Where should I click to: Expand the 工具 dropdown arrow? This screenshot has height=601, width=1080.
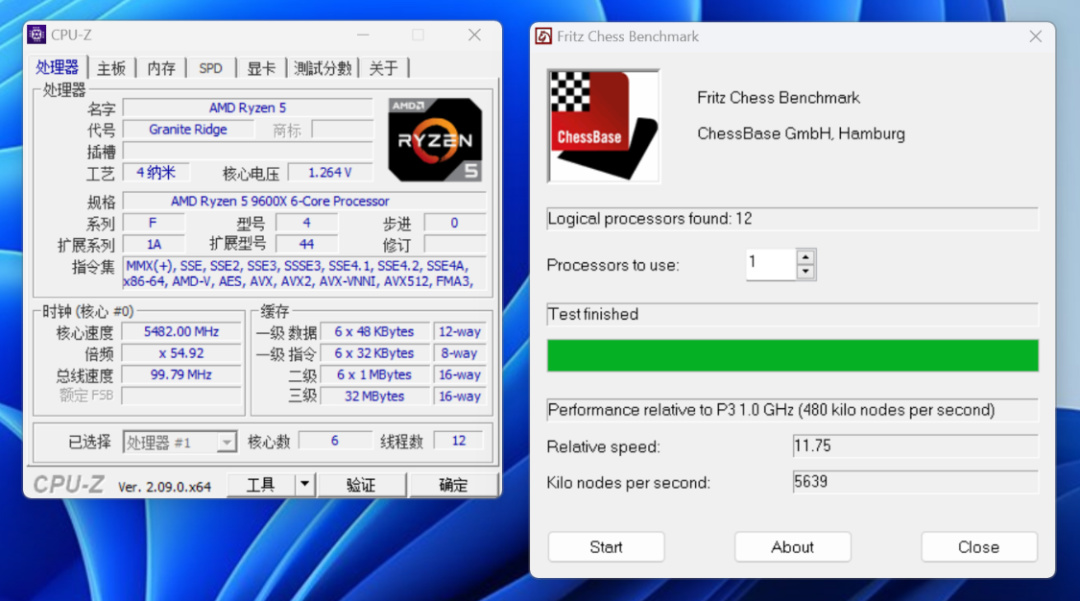pyautogui.click(x=304, y=485)
